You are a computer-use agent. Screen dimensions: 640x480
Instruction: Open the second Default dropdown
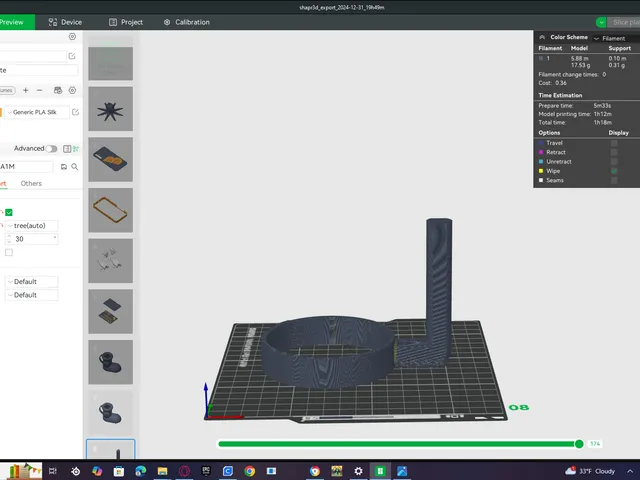(31, 295)
